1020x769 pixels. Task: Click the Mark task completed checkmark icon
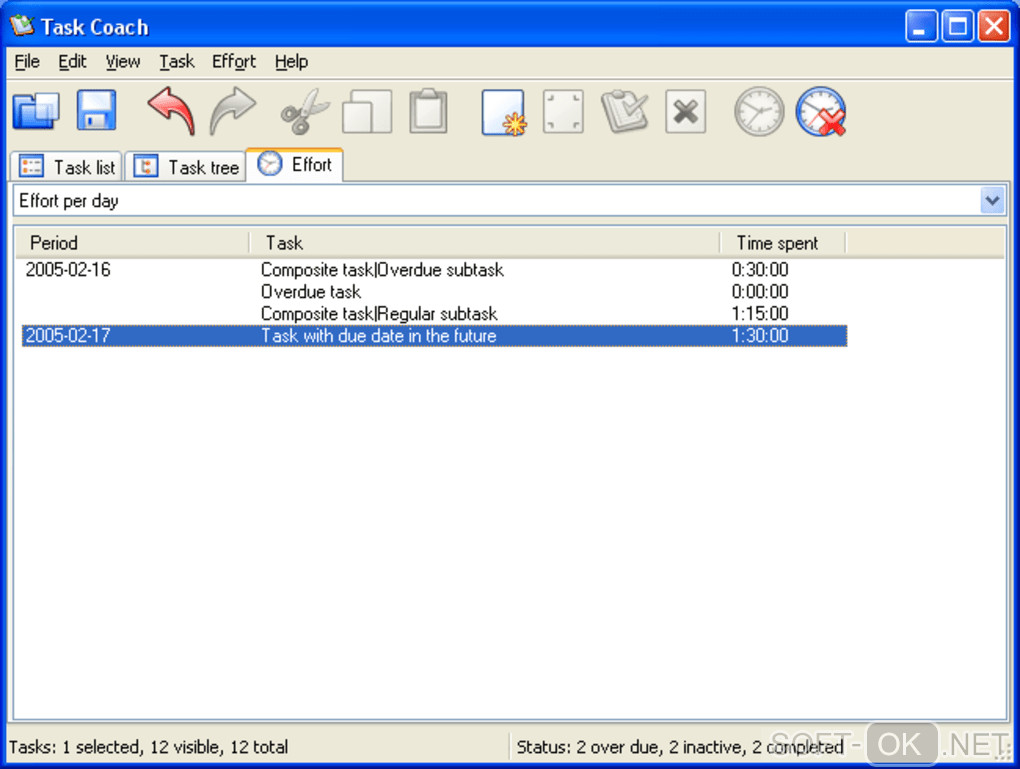(624, 112)
